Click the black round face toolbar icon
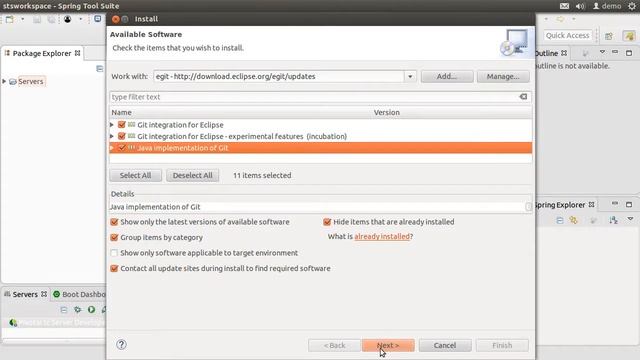The width and height of the screenshot is (640, 360). (67, 19)
